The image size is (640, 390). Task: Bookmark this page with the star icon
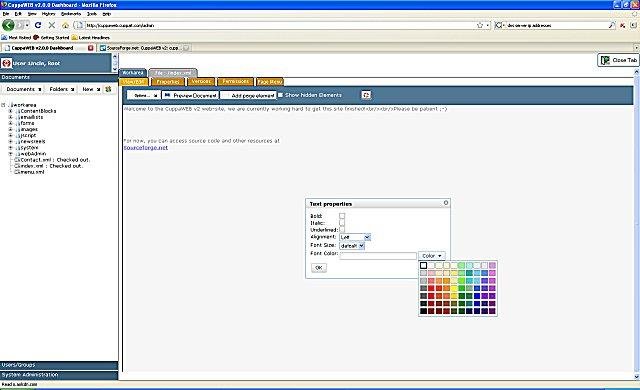click(480, 25)
